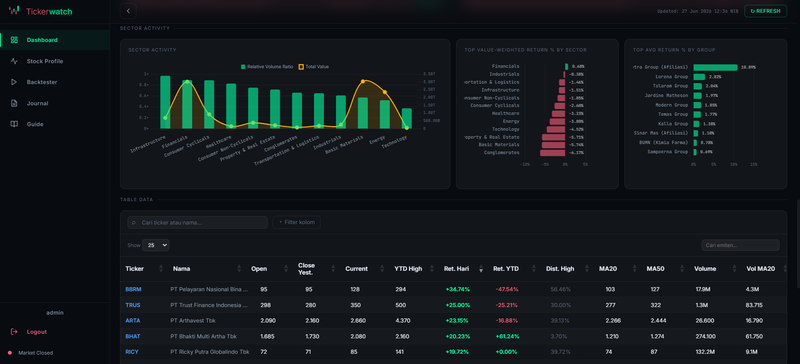Click the Technology bar in Sector Activity chart

[x=407, y=118]
